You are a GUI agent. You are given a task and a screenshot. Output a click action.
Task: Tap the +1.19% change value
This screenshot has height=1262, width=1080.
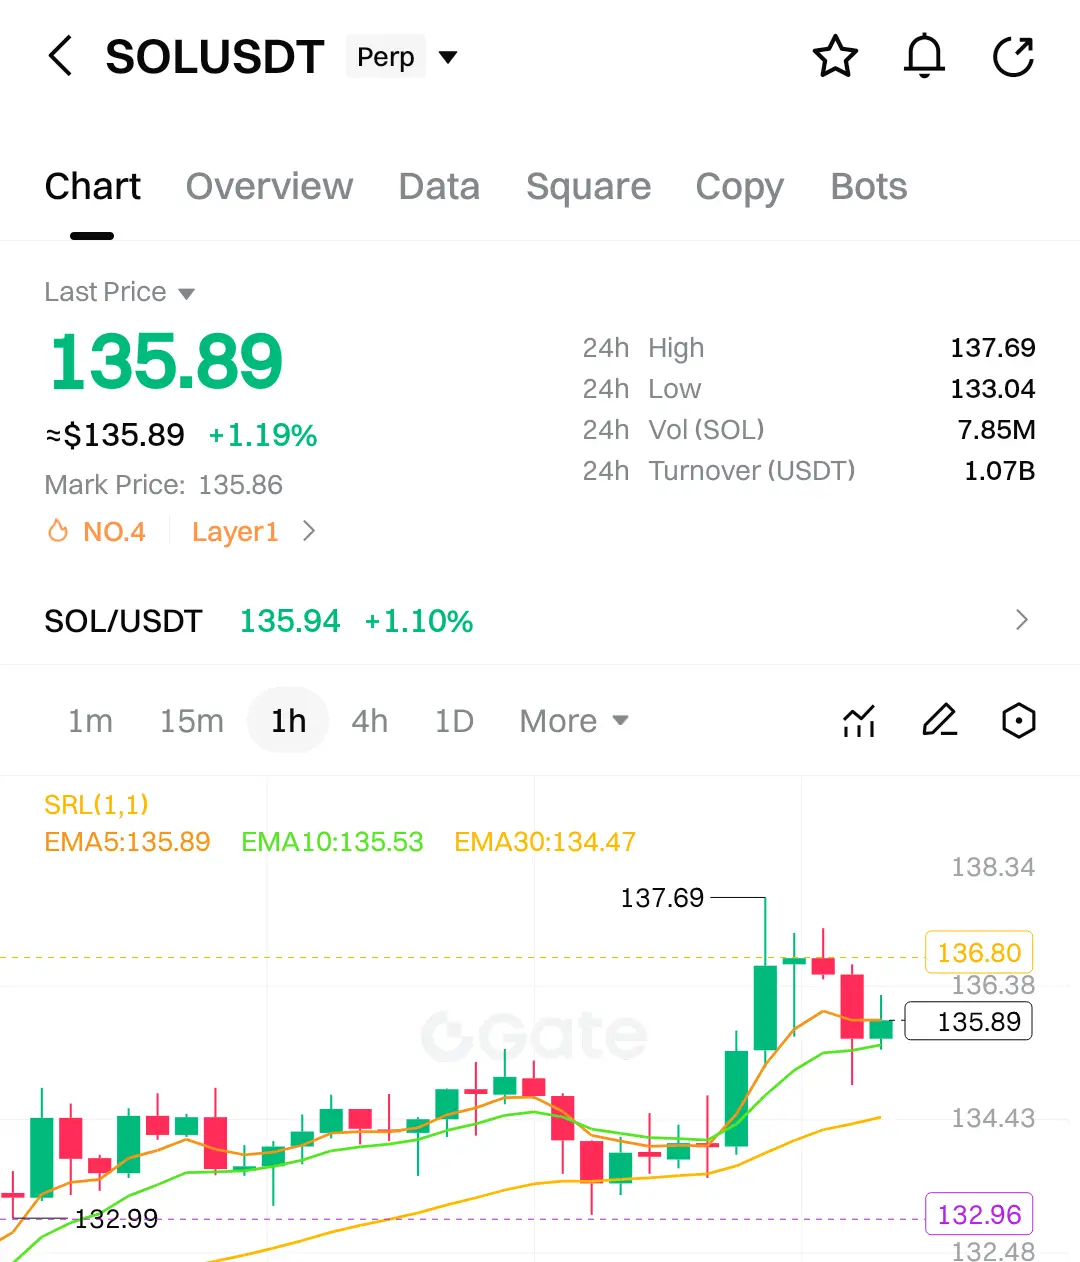tap(263, 435)
